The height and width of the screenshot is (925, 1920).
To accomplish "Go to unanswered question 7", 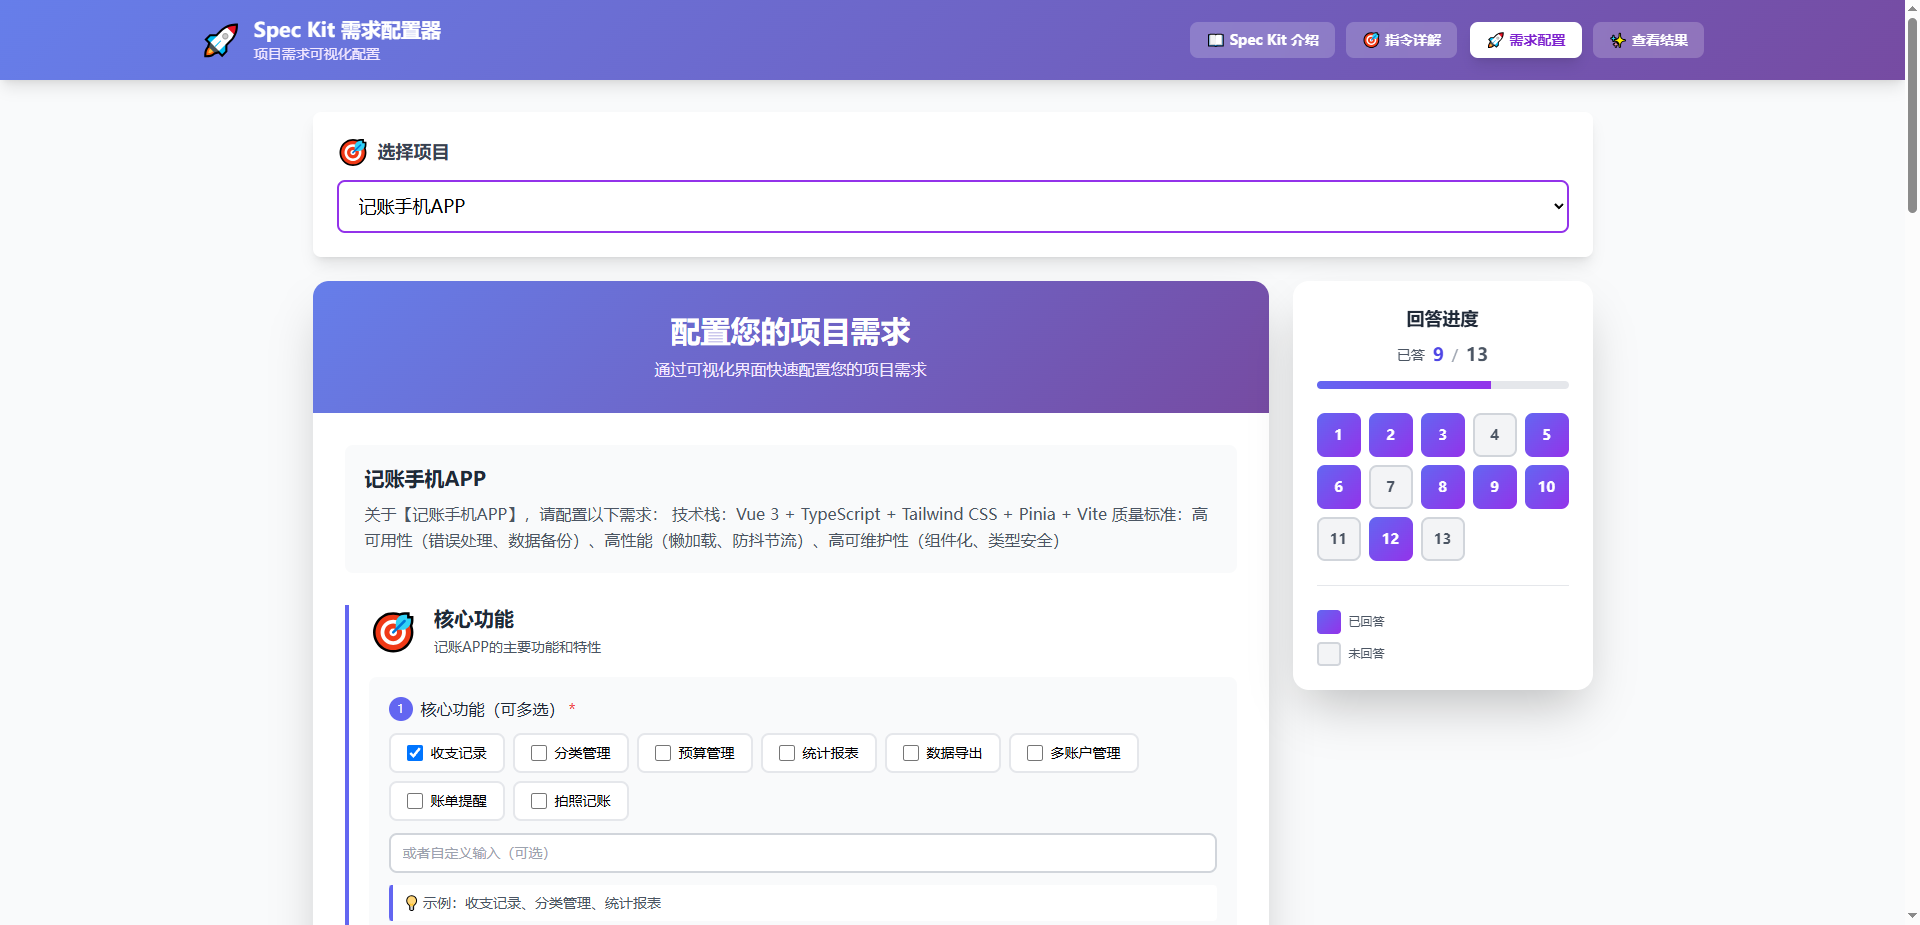I will pyautogui.click(x=1391, y=487).
